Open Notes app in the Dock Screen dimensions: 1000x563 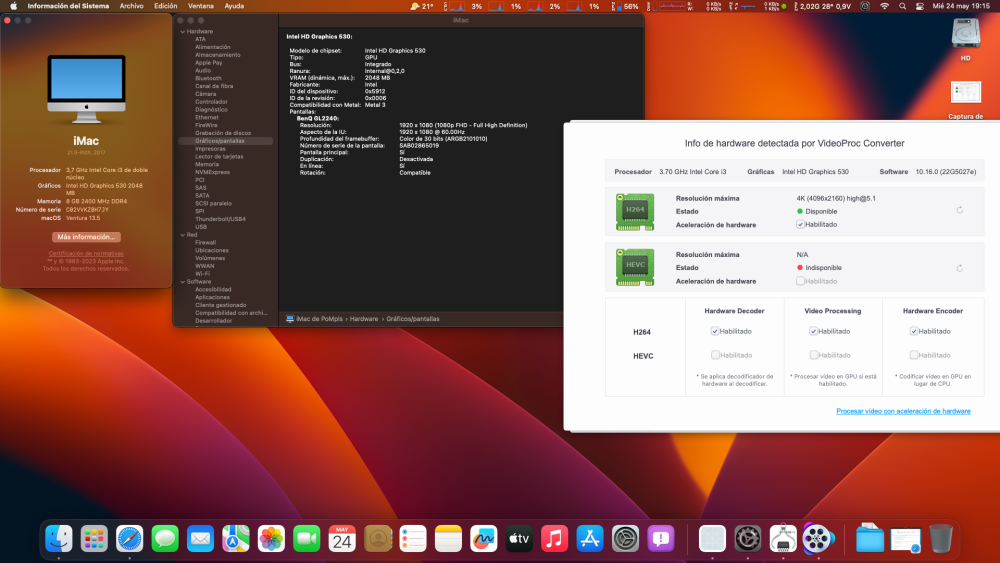click(x=448, y=539)
